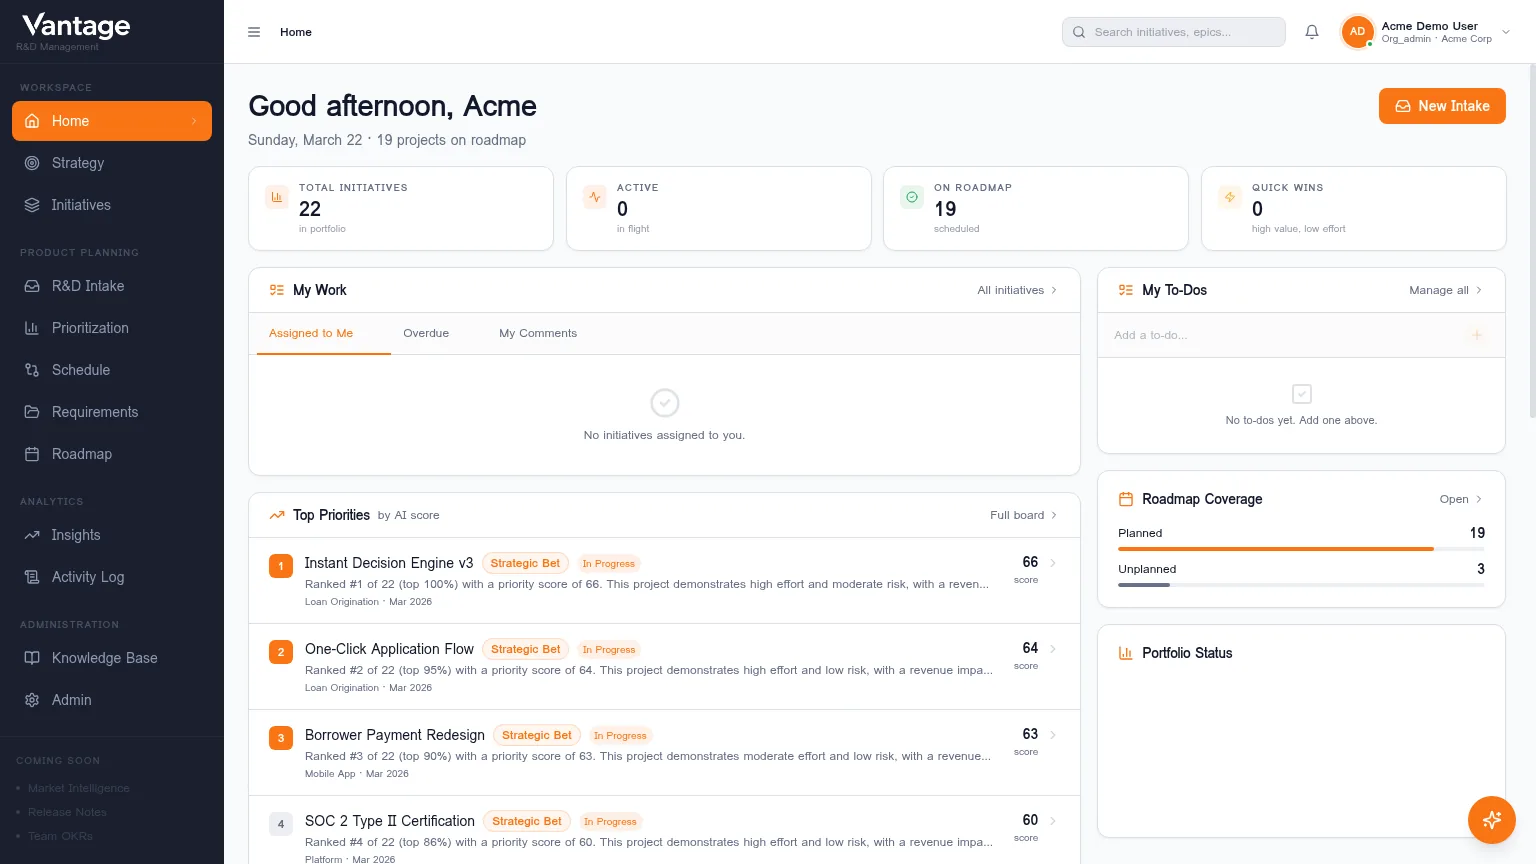Click the Requirements folder icon

click(x=32, y=412)
